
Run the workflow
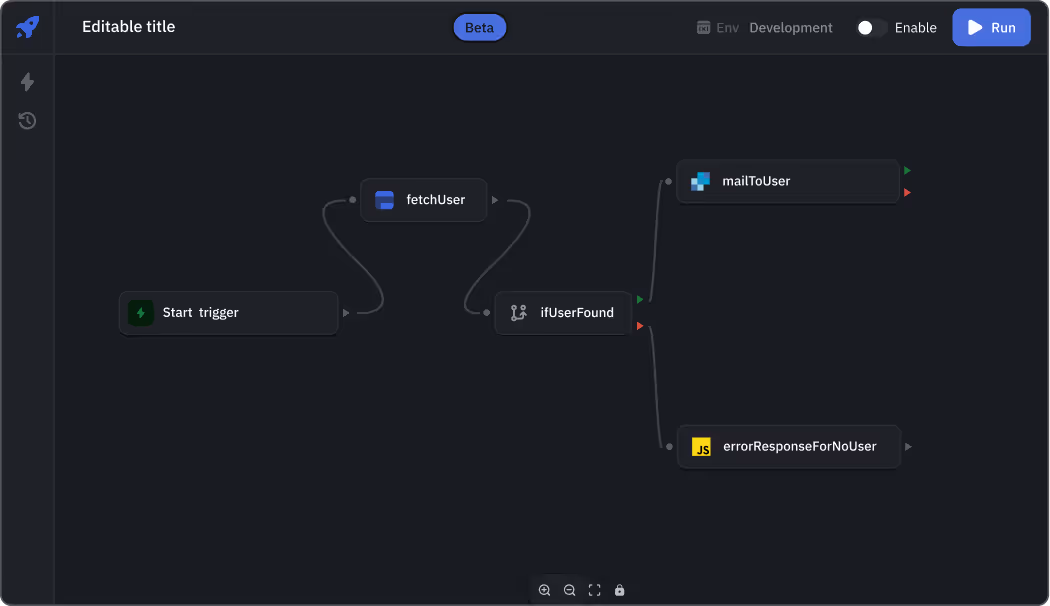[x=991, y=28]
